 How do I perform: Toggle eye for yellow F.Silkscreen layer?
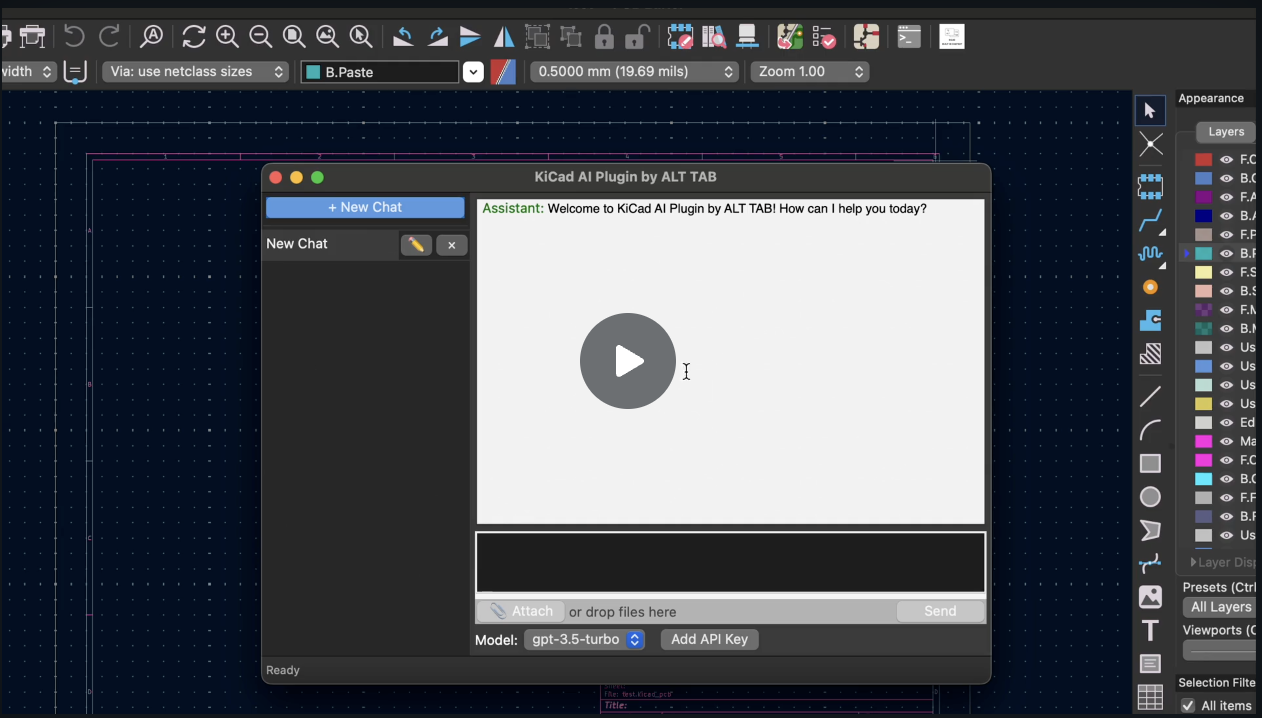point(1226,272)
